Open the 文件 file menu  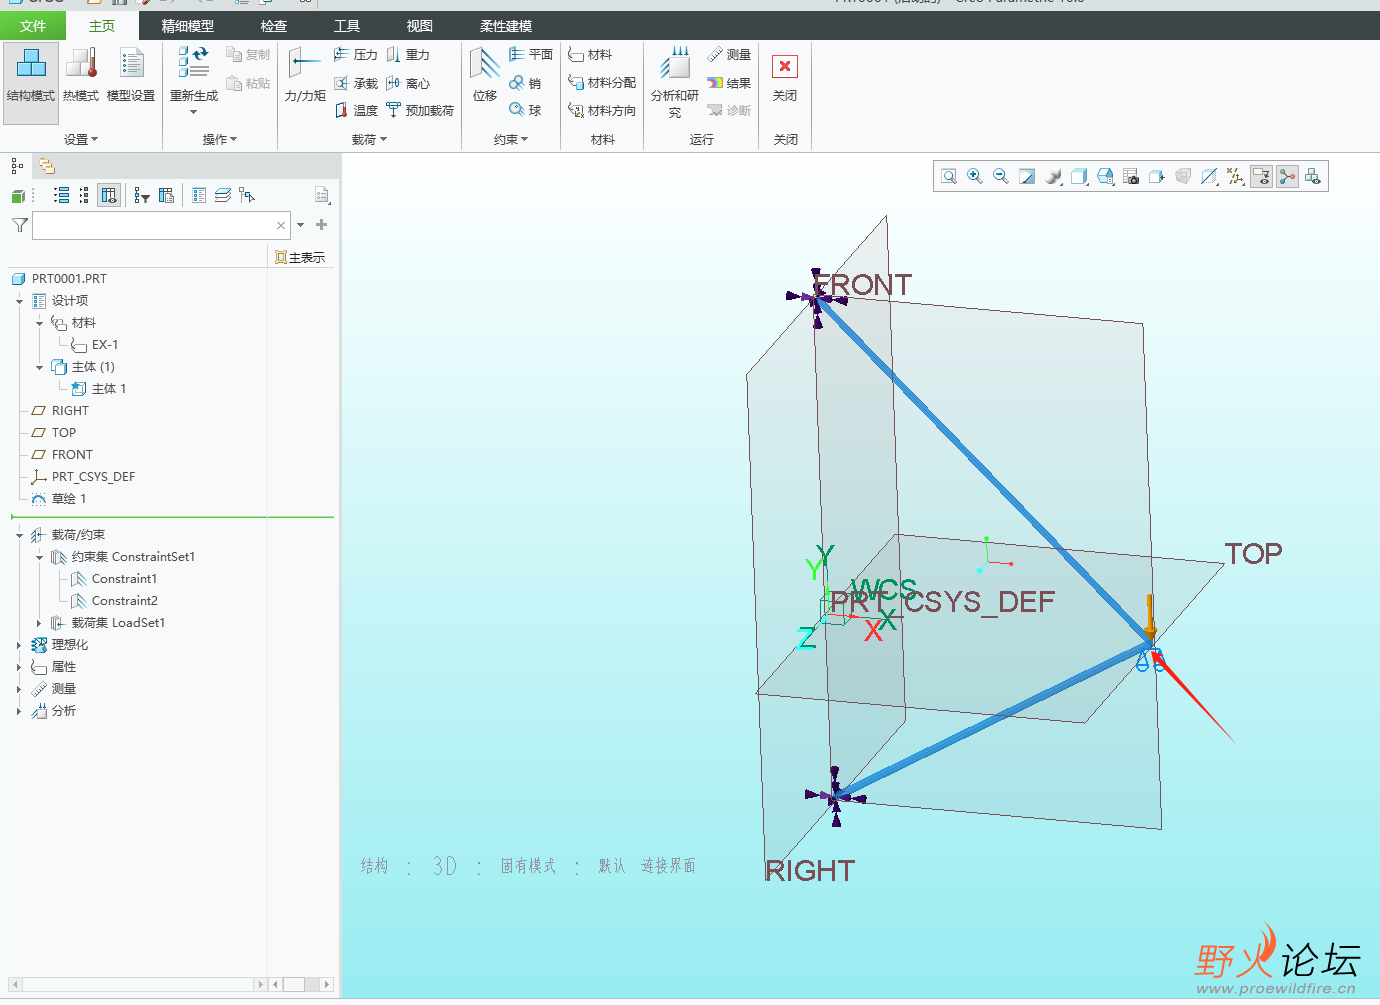tap(33, 26)
